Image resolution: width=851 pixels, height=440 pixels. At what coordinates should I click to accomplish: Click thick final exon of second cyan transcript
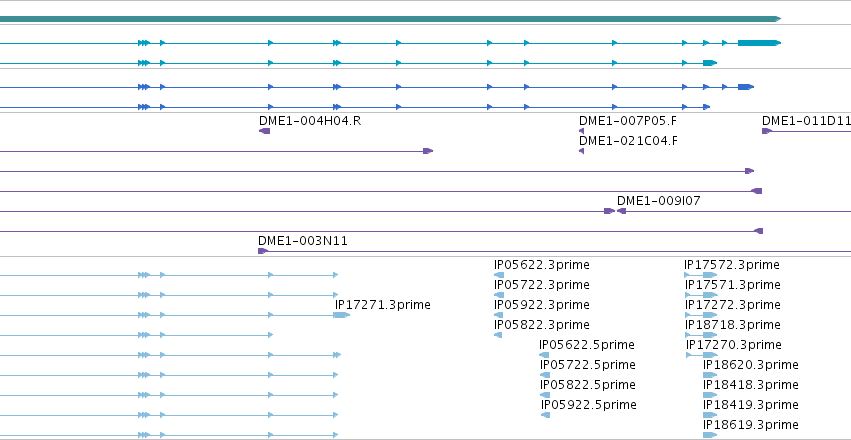pyautogui.click(x=710, y=63)
